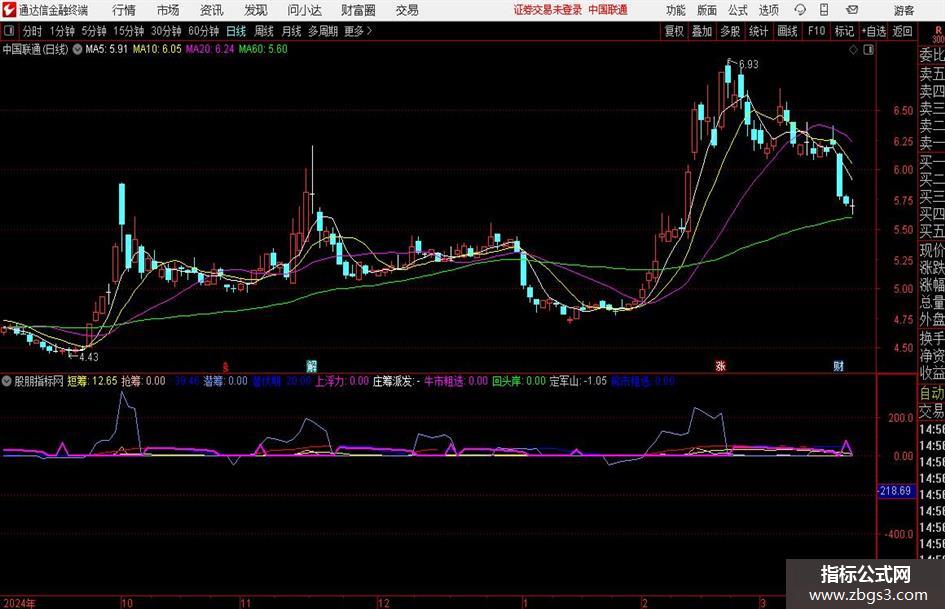The image size is (945, 609).
Task: Open the 功能 menu
Action: pyautogui.click(x=676, y=10)
